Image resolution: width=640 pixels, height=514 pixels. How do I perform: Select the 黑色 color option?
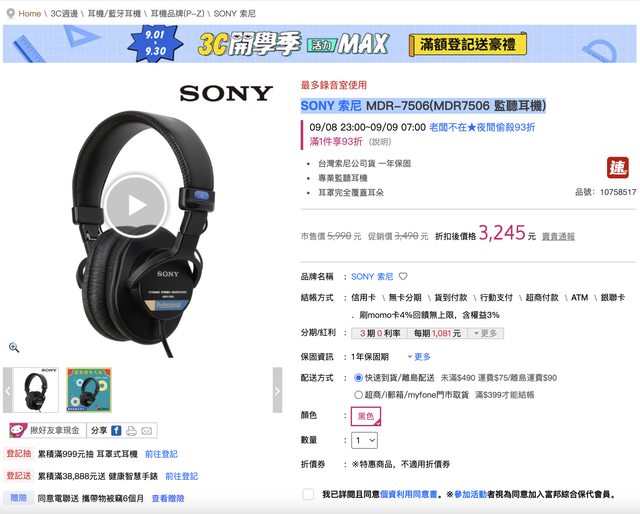tap(366, 416)
